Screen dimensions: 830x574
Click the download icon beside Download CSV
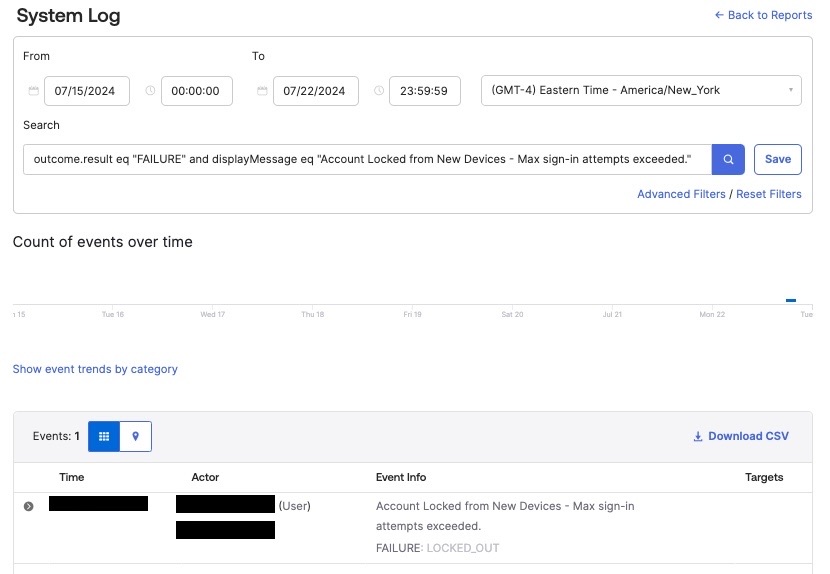[x=698, y=437]
